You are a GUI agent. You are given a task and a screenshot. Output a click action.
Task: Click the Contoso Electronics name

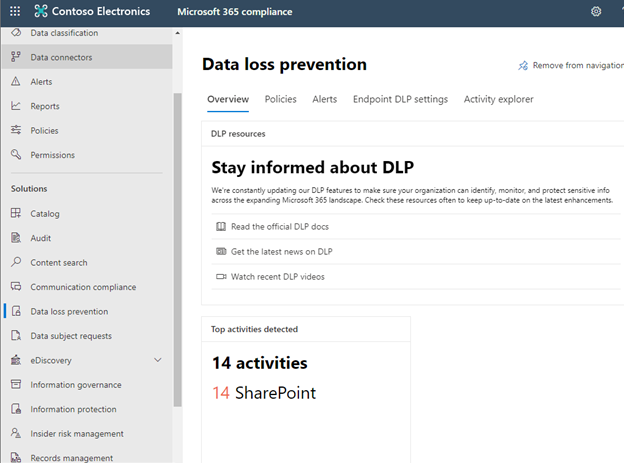pos(101,11)
